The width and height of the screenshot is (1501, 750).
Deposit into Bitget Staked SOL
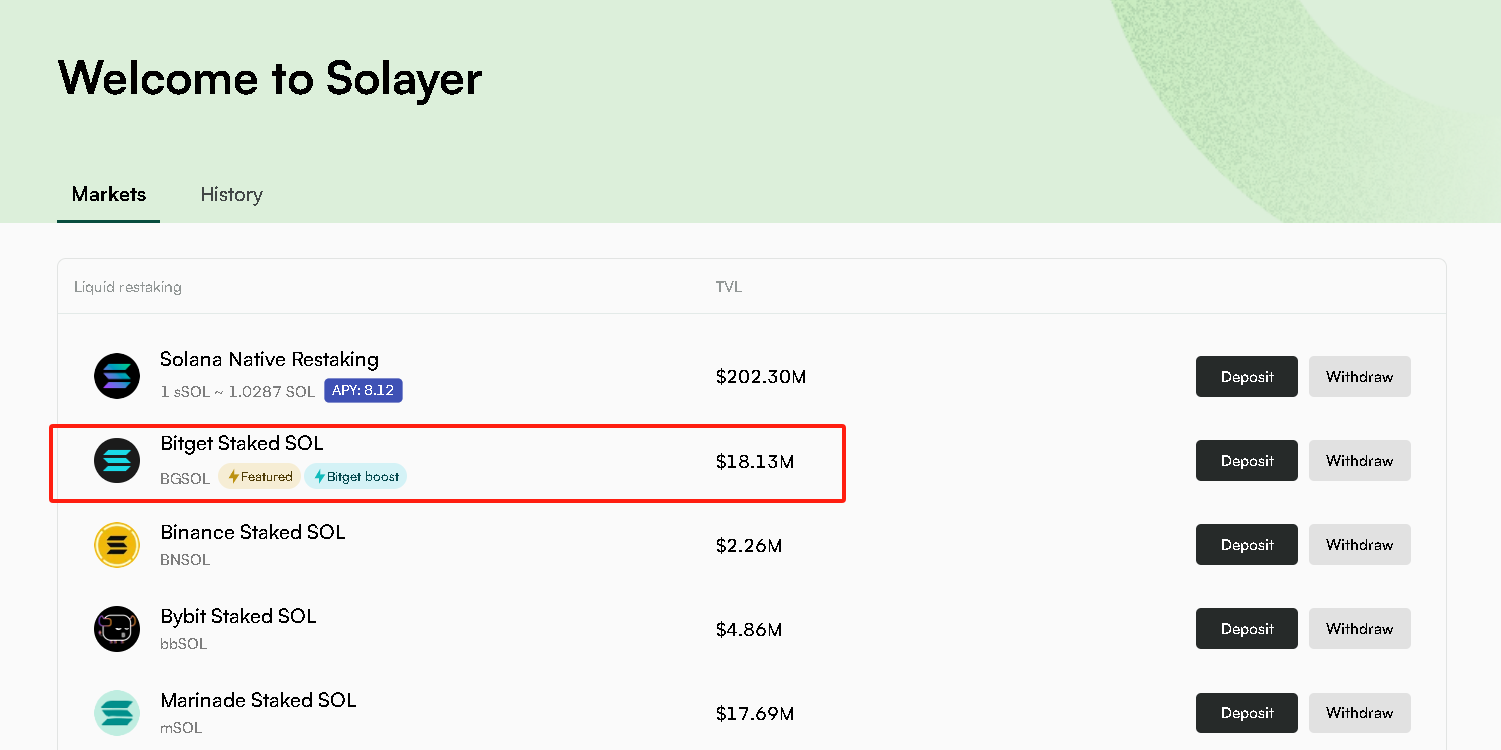[1247, 461]
